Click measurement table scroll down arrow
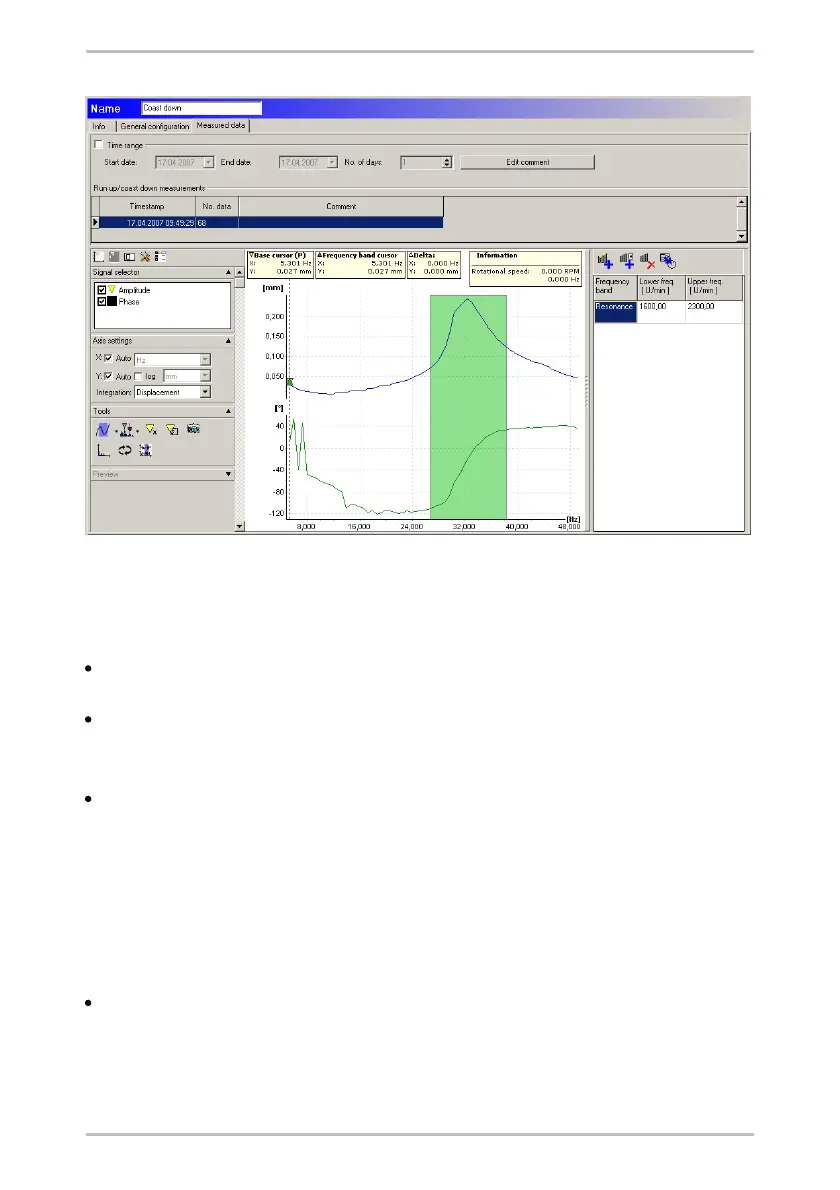The width and height of the screenshot is (840, 1190). pos(741,237)
